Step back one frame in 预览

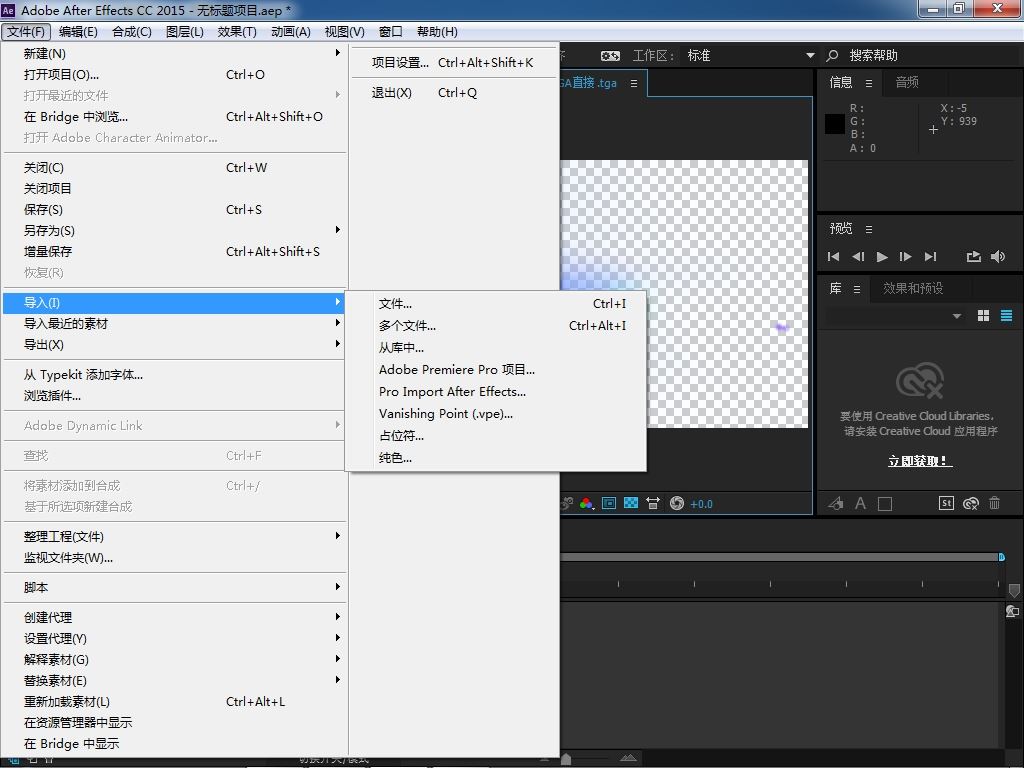[858, 257]
